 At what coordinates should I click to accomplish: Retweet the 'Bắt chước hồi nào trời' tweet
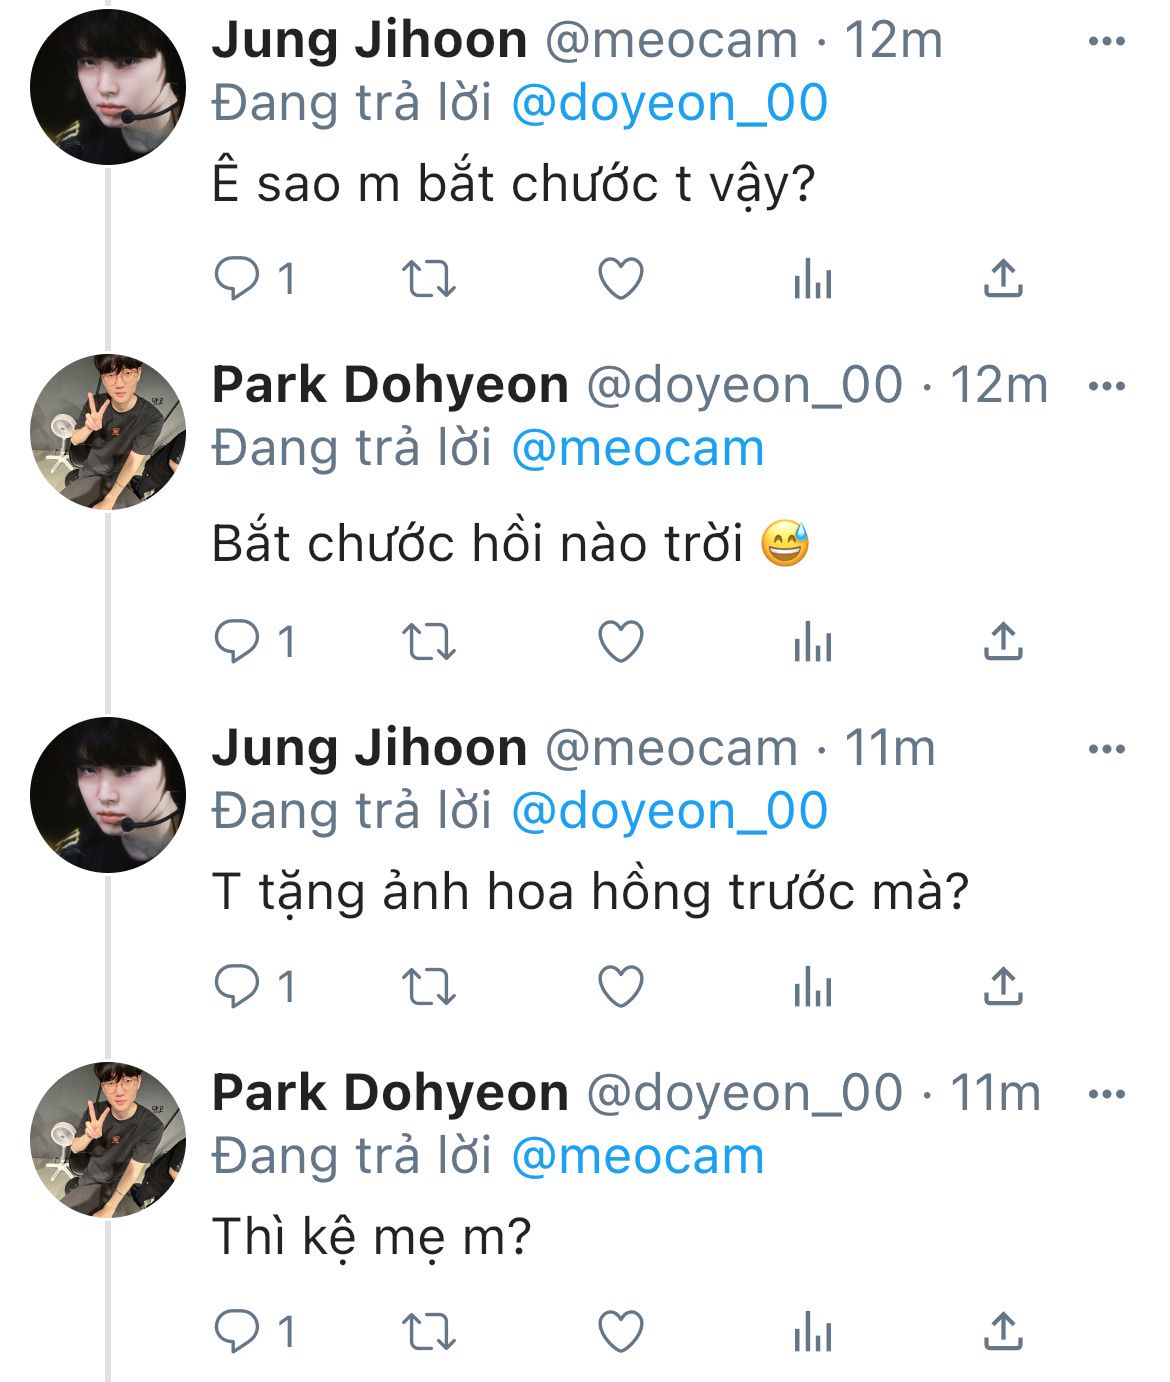tap(428, 641)
